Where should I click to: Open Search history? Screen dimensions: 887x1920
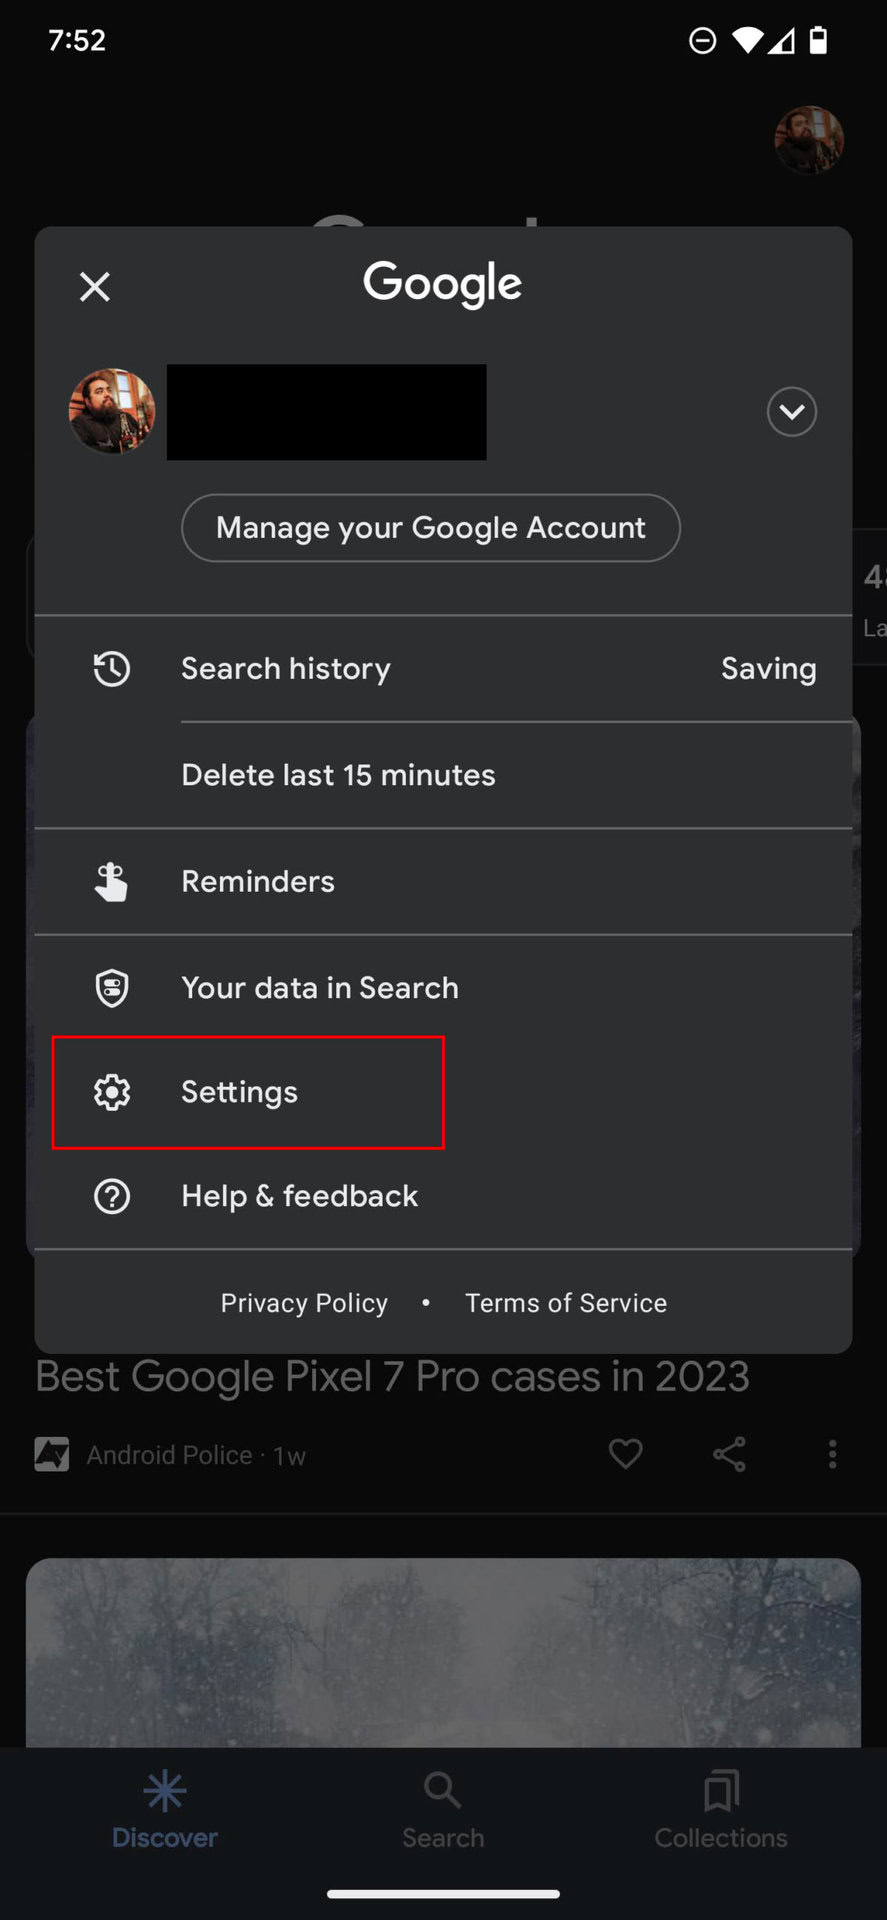(286, 668)
